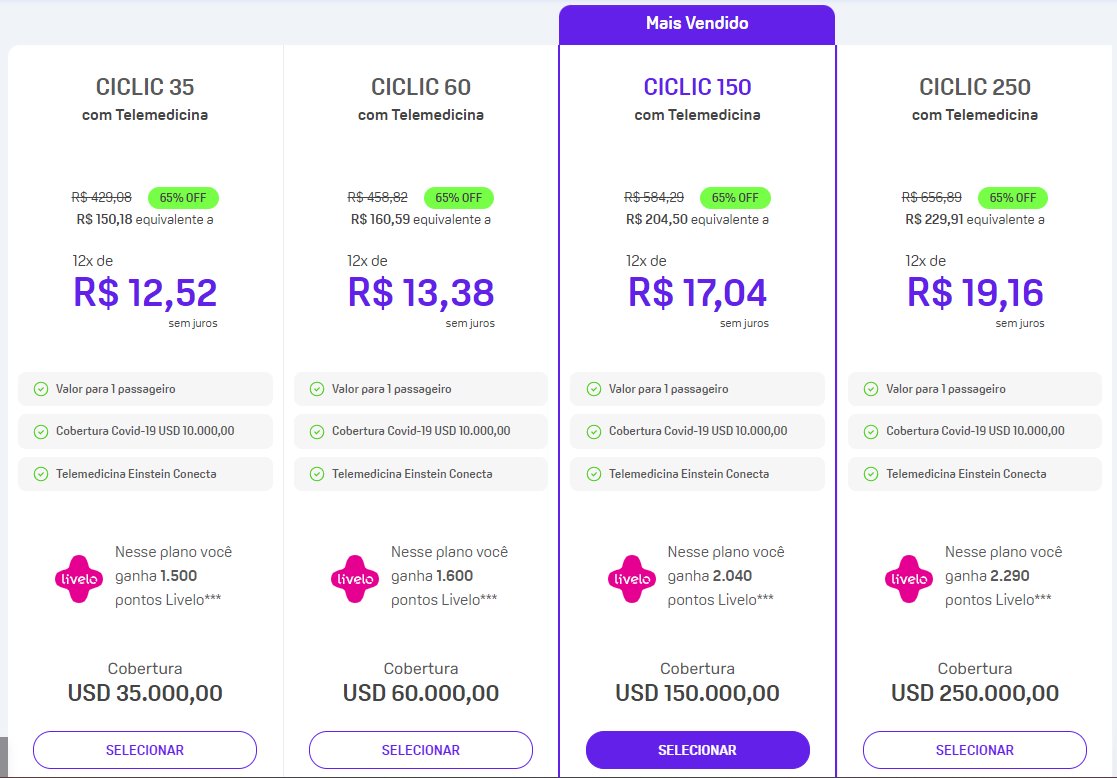
Task: Click the 65% OFF badge on CICLIC 250
Action: tap(1012, 197)
